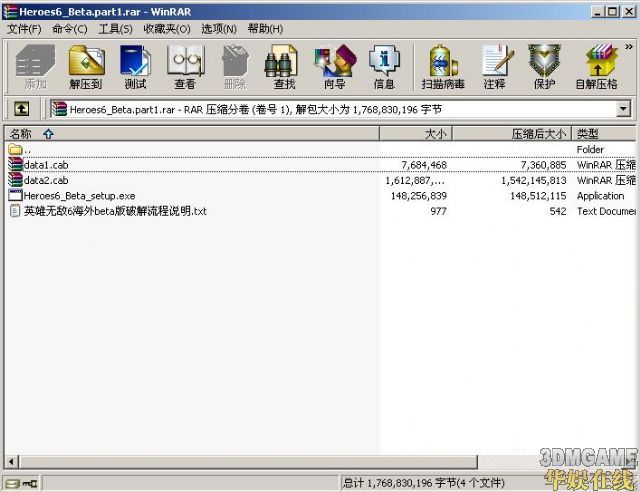Image resolution: width=640 pixels, height=492 pixels.
Task: Open the 查看 (View) toolbar icon
Action: (185, 67)
